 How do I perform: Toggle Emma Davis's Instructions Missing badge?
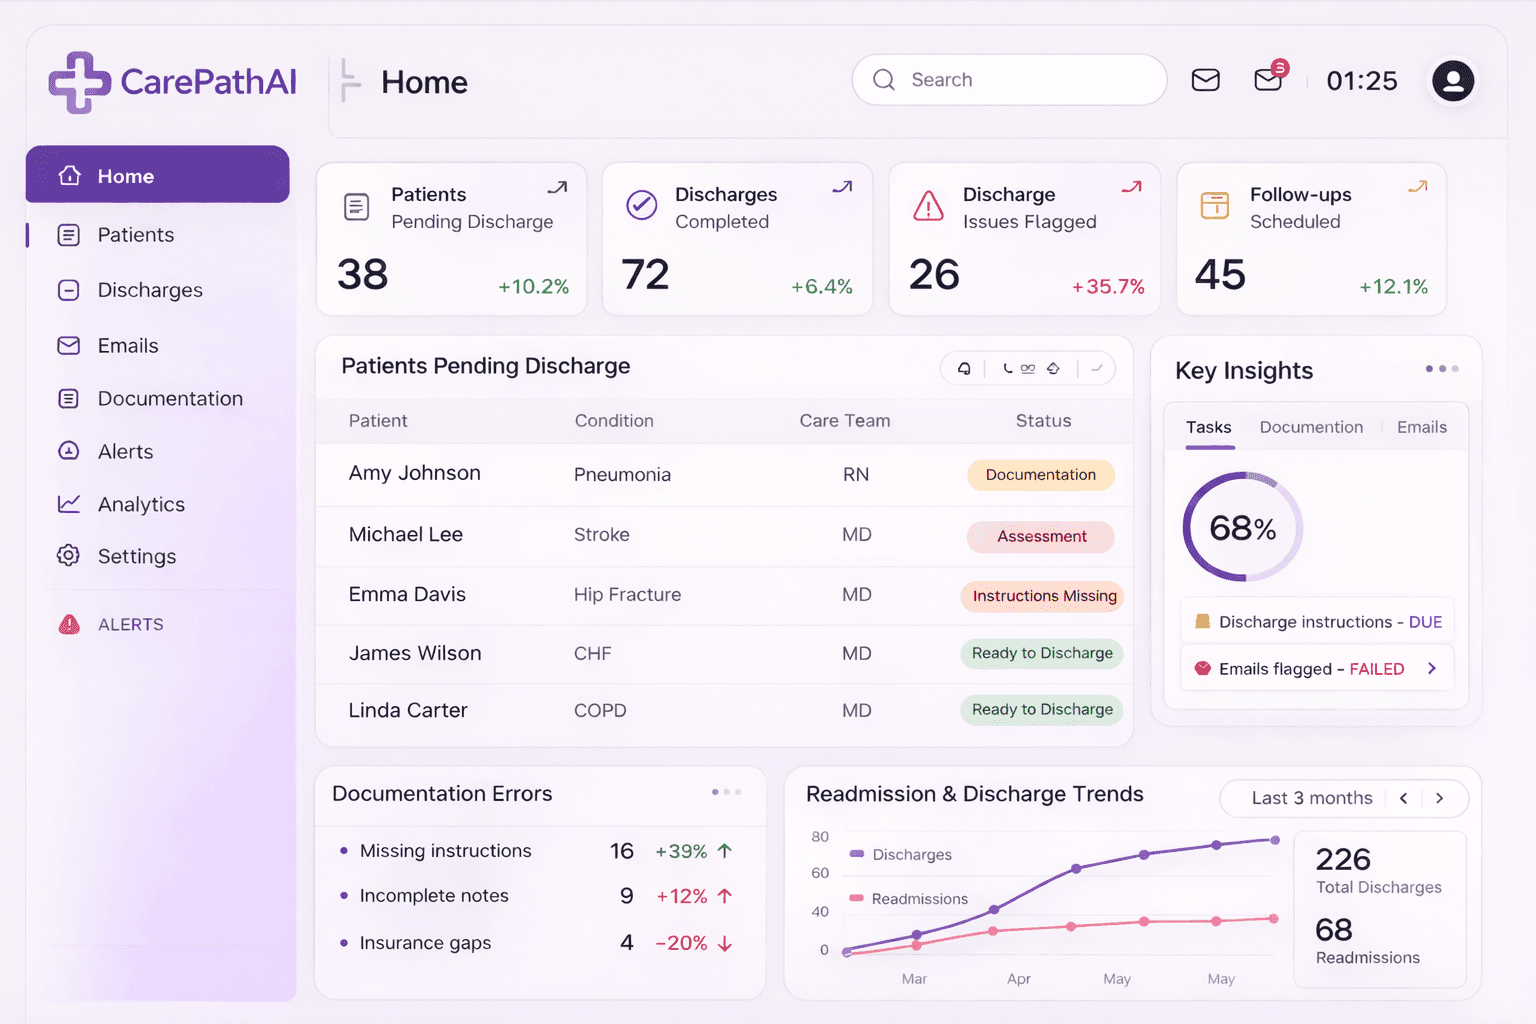(1042, 596)
